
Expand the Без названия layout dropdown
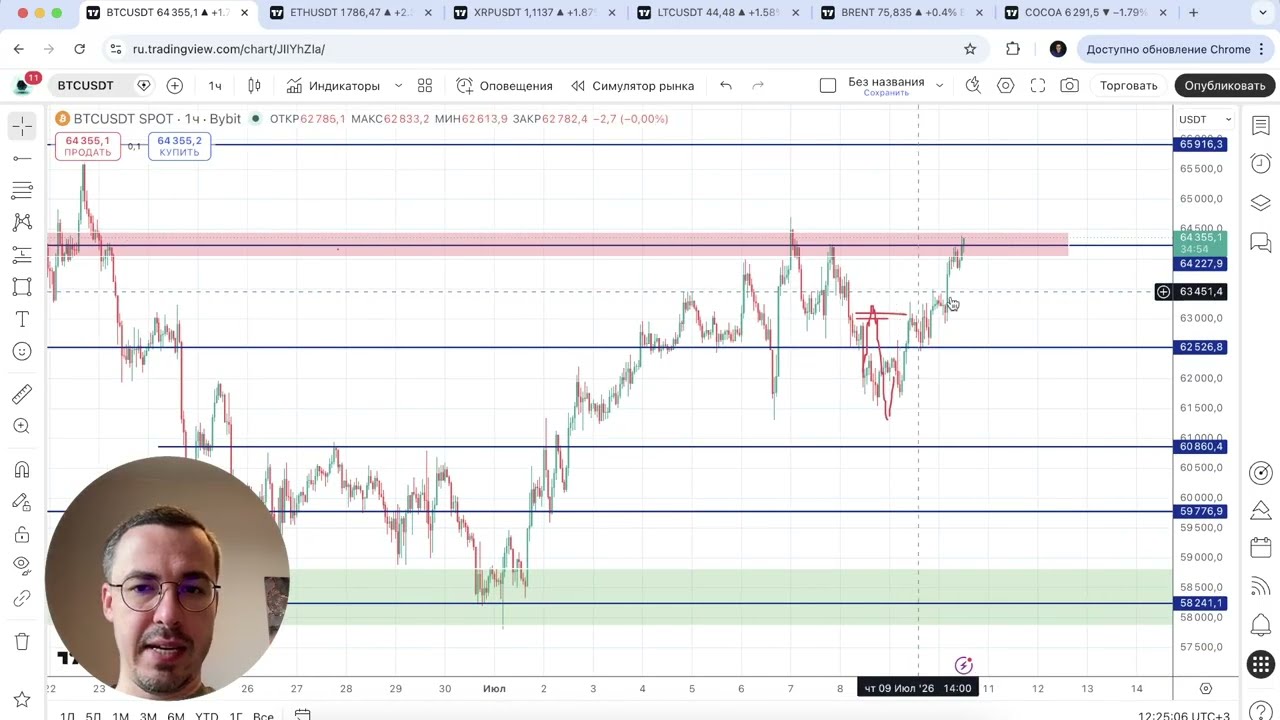coord(939,85)
